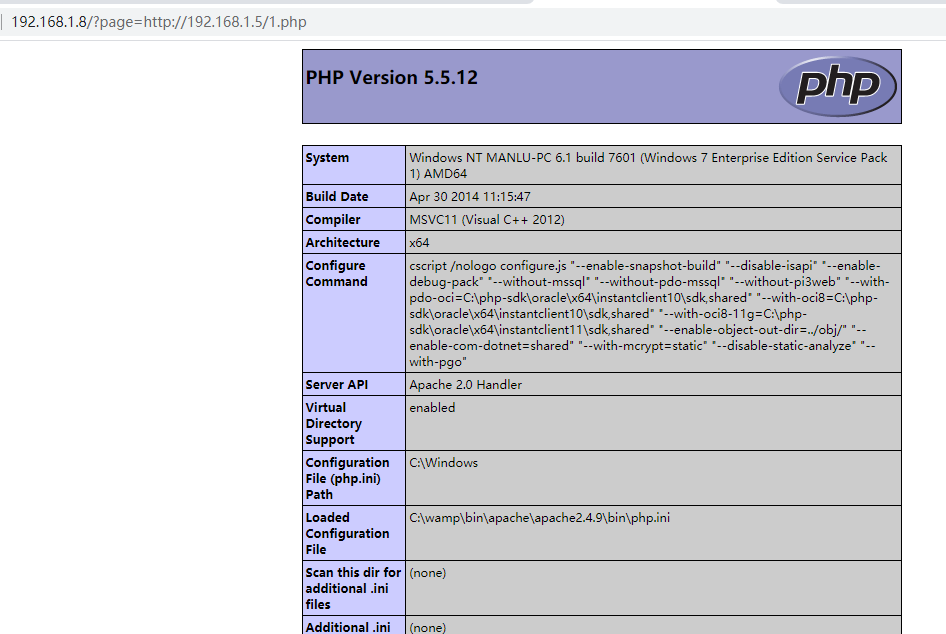Click the Server API label cell
946x634 pixels.
click(x=354, y=385)
